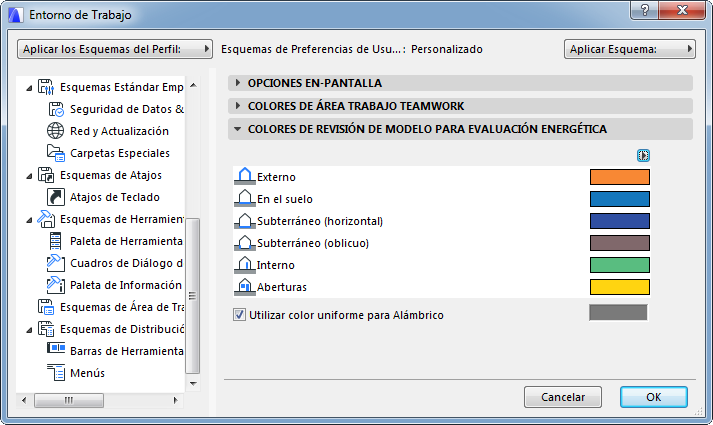The image size is (713, 425).
Task: Pick the orange Externo color swatch
Action: [x=620, y=177]
